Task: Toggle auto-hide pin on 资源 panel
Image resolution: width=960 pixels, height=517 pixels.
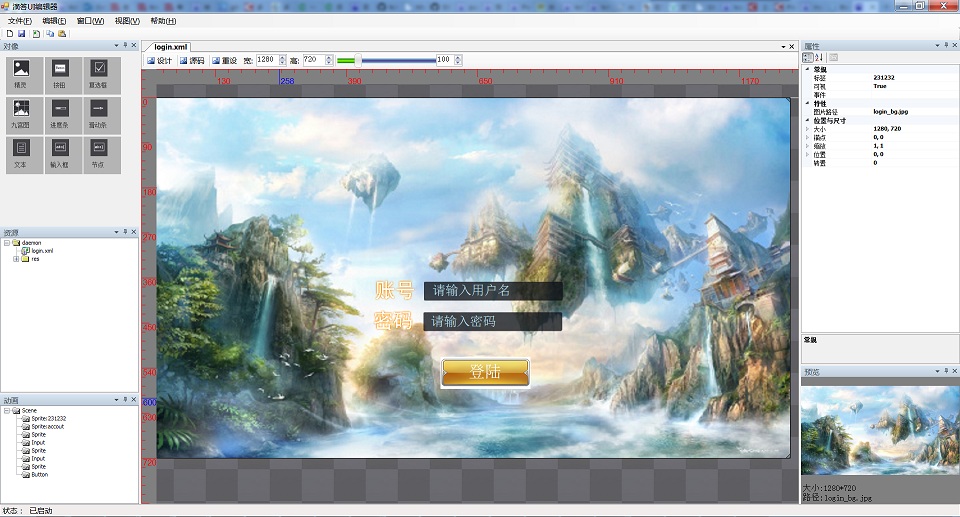Action: (125, 232)
